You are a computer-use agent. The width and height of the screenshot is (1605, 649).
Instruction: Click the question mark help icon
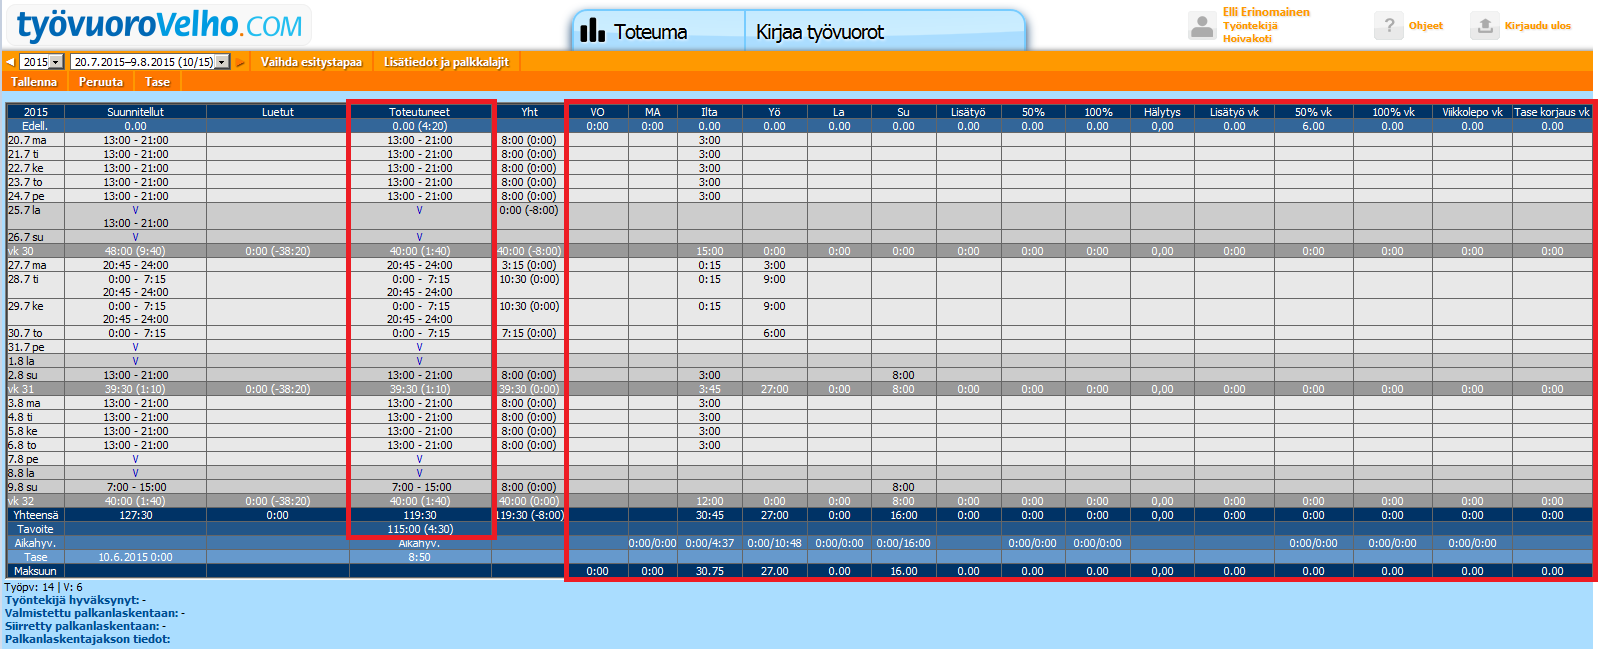click(x=1388, y=26)
